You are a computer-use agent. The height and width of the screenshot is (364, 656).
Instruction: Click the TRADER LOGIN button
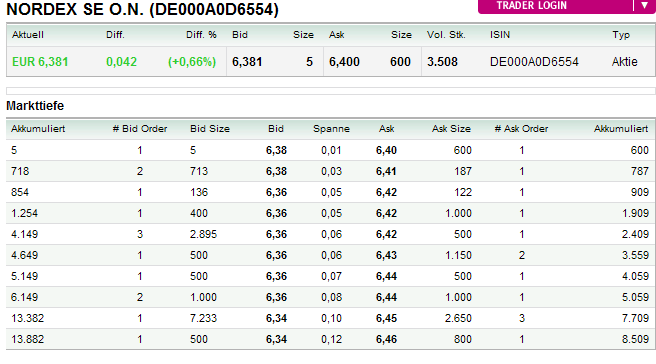coord(556,6)
